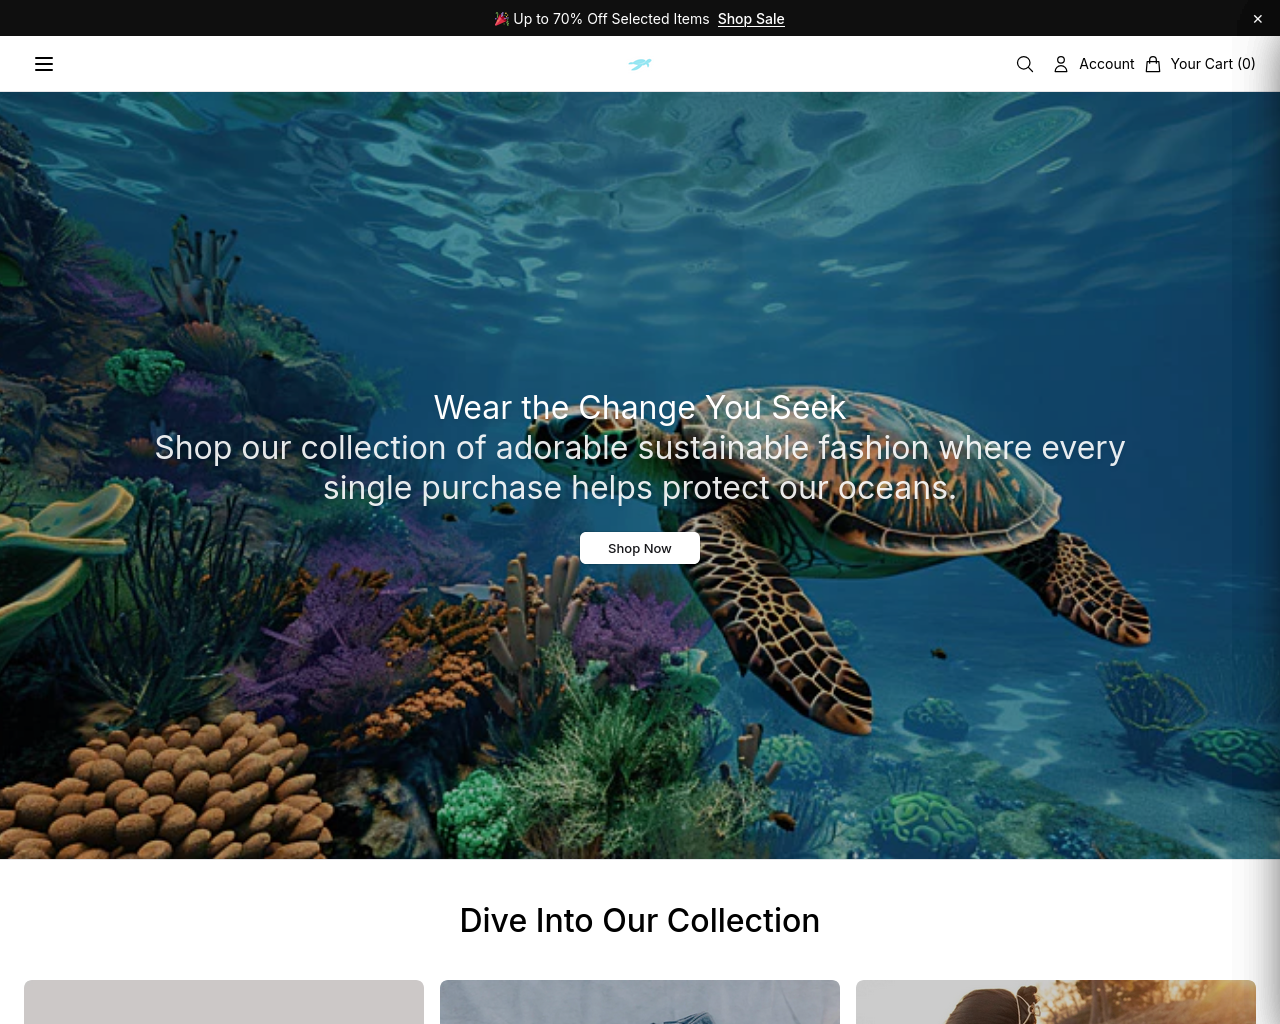
Task: Dismiss the sale announcement bar
Action: (x=1258, y=19)
